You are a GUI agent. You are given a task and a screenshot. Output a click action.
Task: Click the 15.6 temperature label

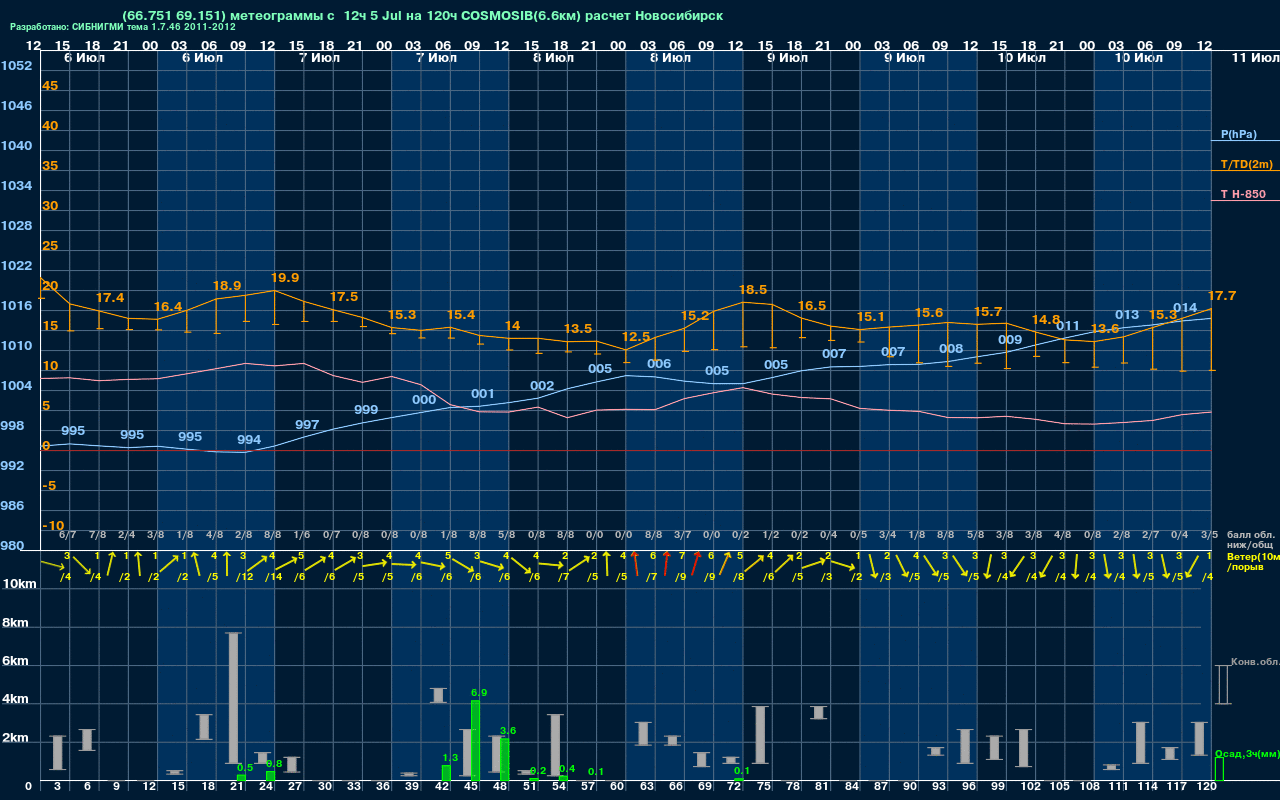(929, 312)
